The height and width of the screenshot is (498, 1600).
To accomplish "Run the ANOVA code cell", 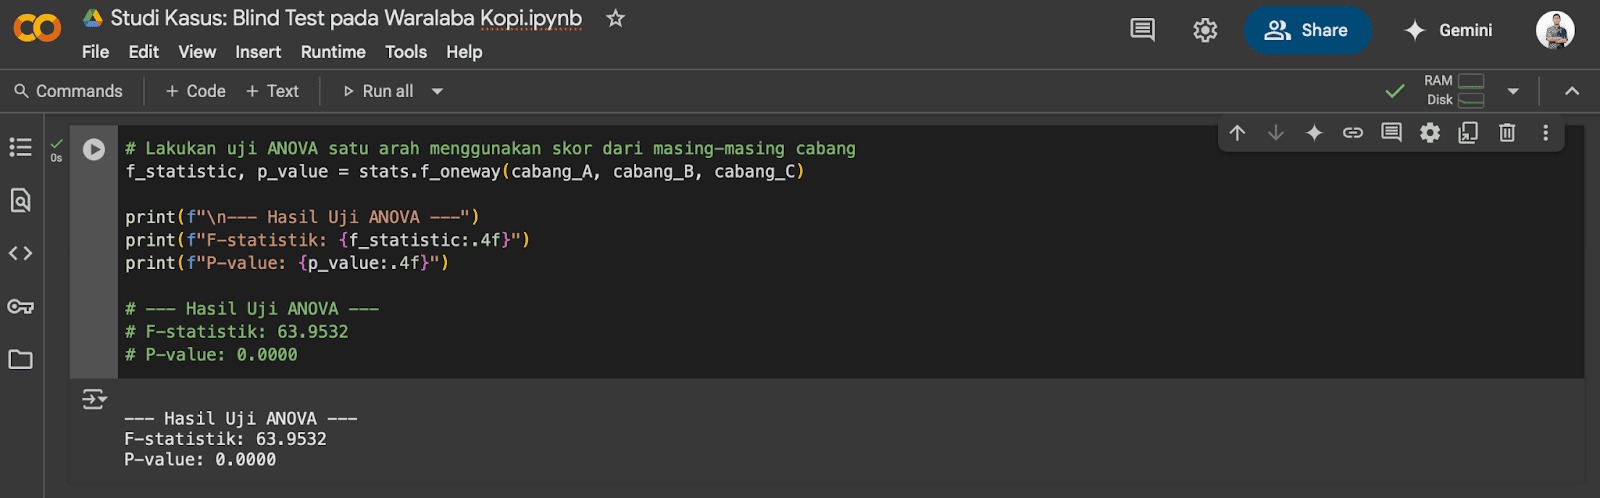I will (x=94, y=149).
